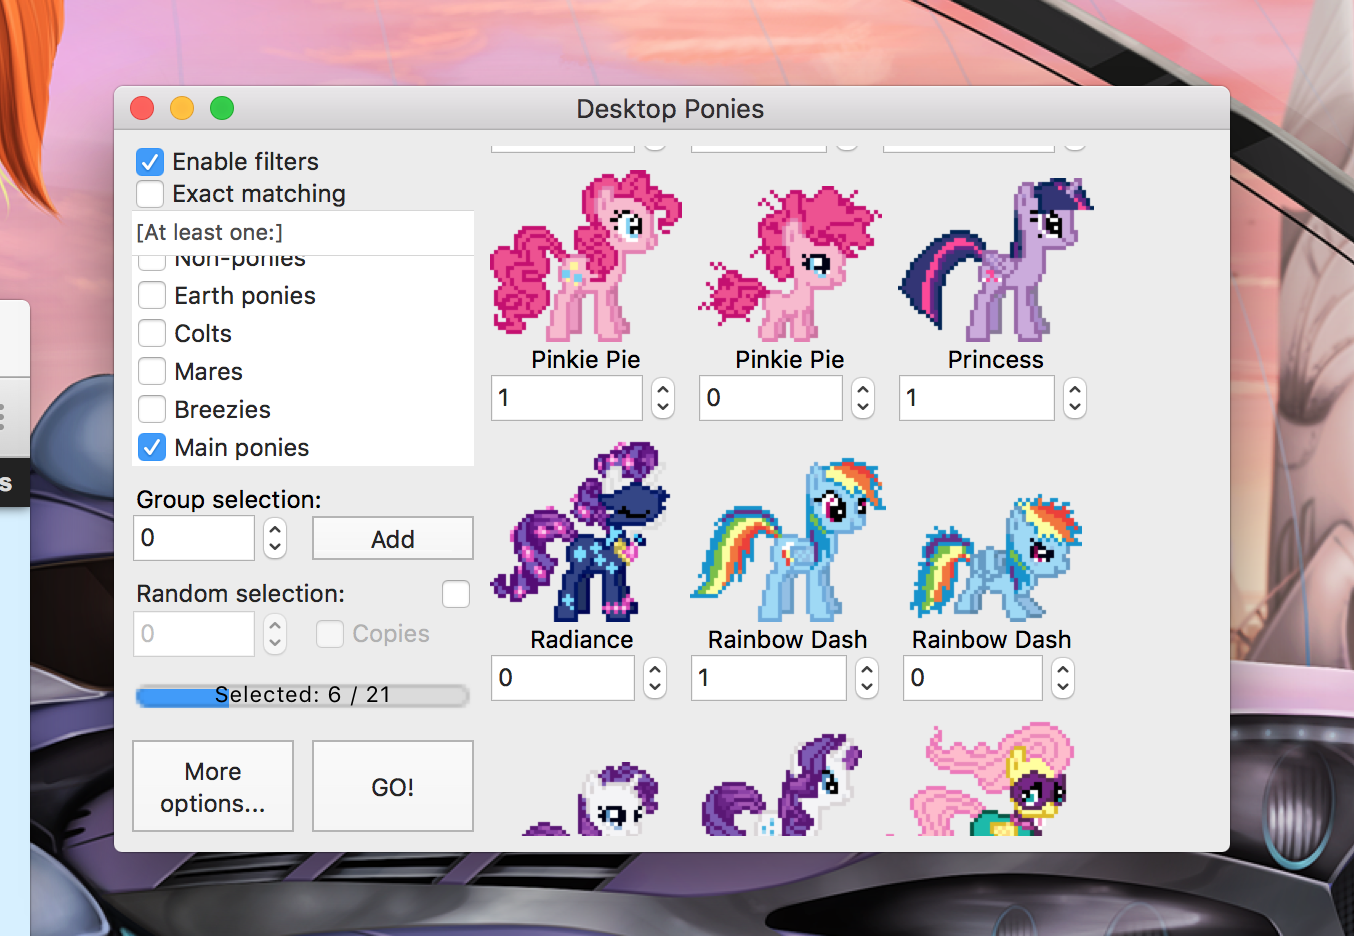Click the "Radiance" name label
This screenshot has width=1354, height=936.
pos(582,640)
